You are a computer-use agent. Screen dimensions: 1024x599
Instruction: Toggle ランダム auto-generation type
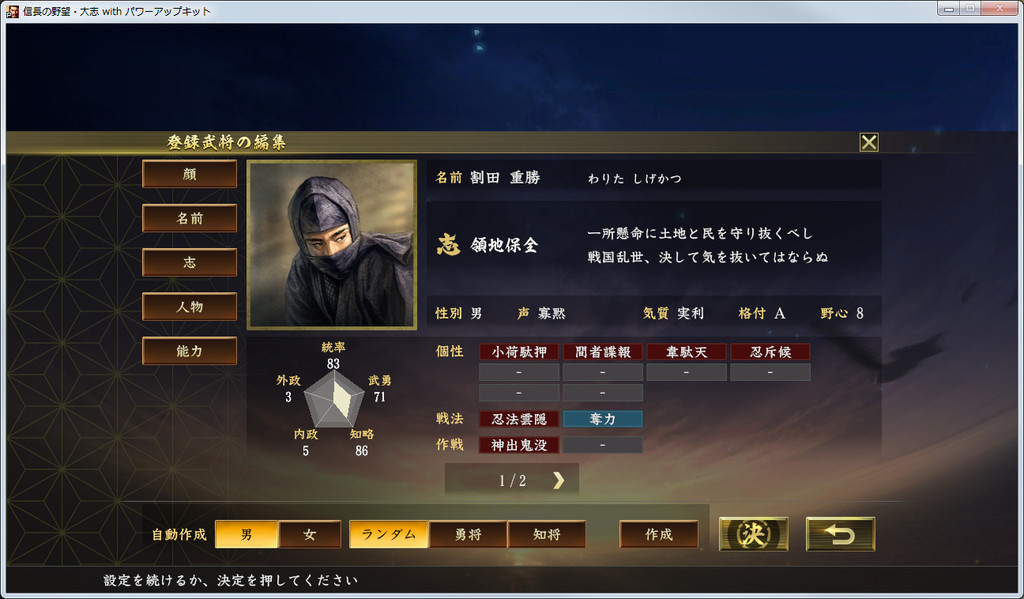[389, 534]
